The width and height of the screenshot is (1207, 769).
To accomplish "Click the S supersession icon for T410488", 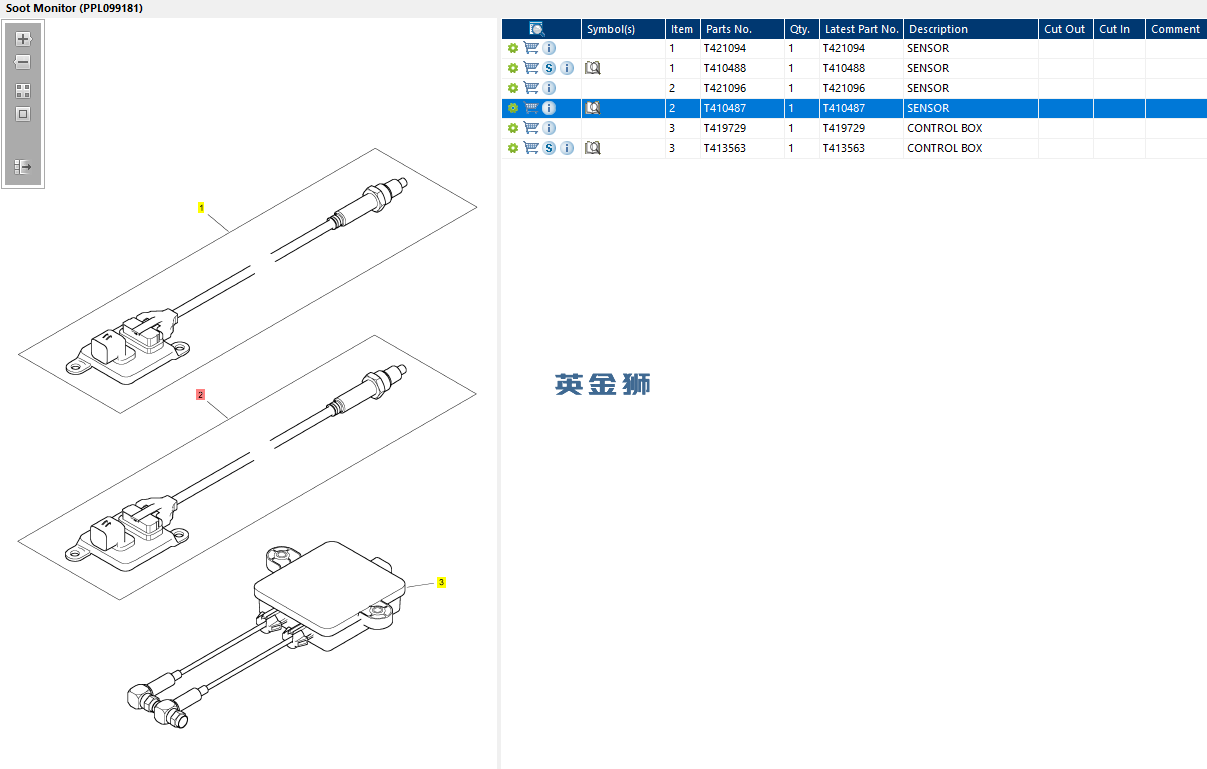I will pos(549,68).
